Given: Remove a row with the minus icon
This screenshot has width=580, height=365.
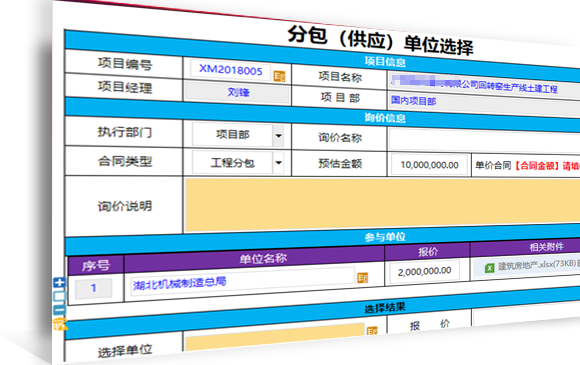Looking at the screenshot, I should [60, 310].
